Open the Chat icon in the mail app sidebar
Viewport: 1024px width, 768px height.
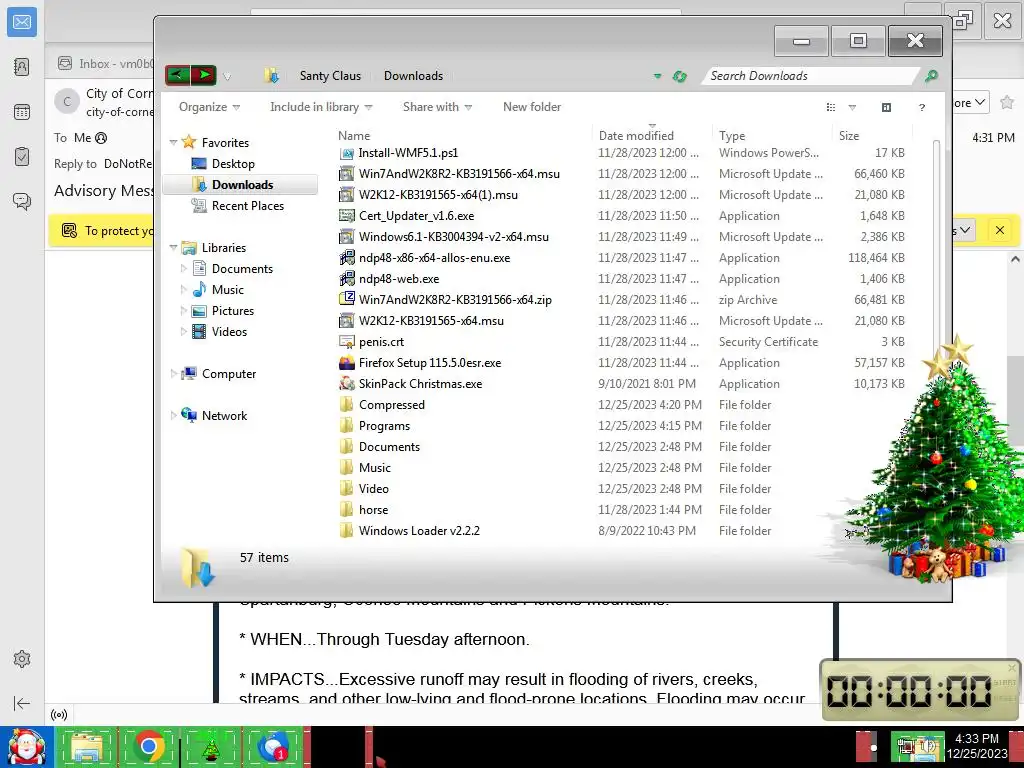click(22, 201)
